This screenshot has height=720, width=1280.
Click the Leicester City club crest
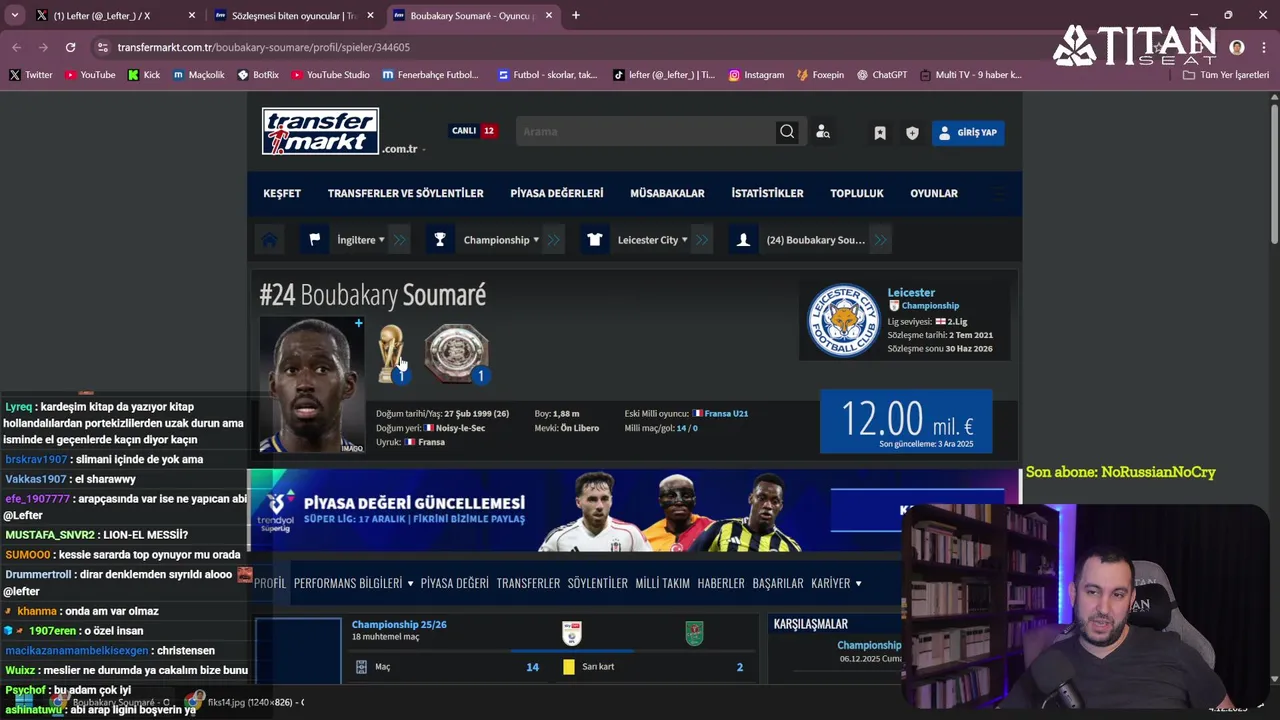843,321
